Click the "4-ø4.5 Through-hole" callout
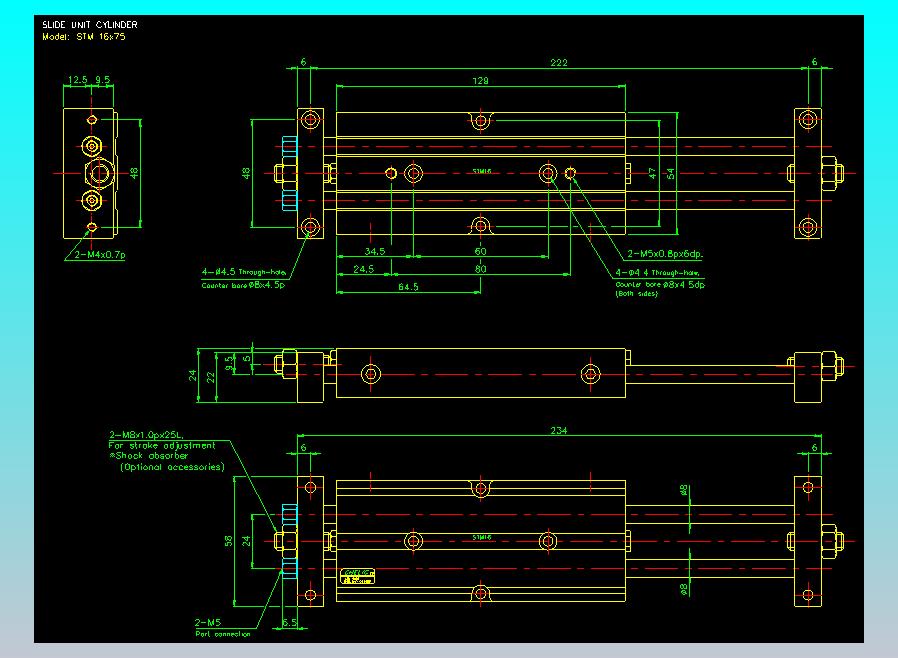Viewport: 898px width, 658px height. [x=242, y=272]
